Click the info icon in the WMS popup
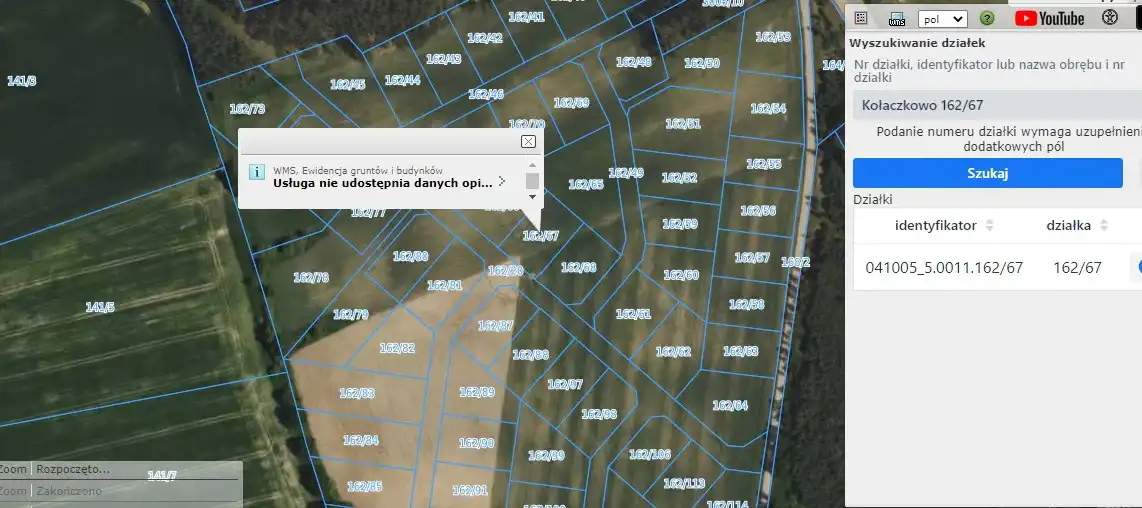This screenshot has height=508, width=1142. tap(256, 172)
